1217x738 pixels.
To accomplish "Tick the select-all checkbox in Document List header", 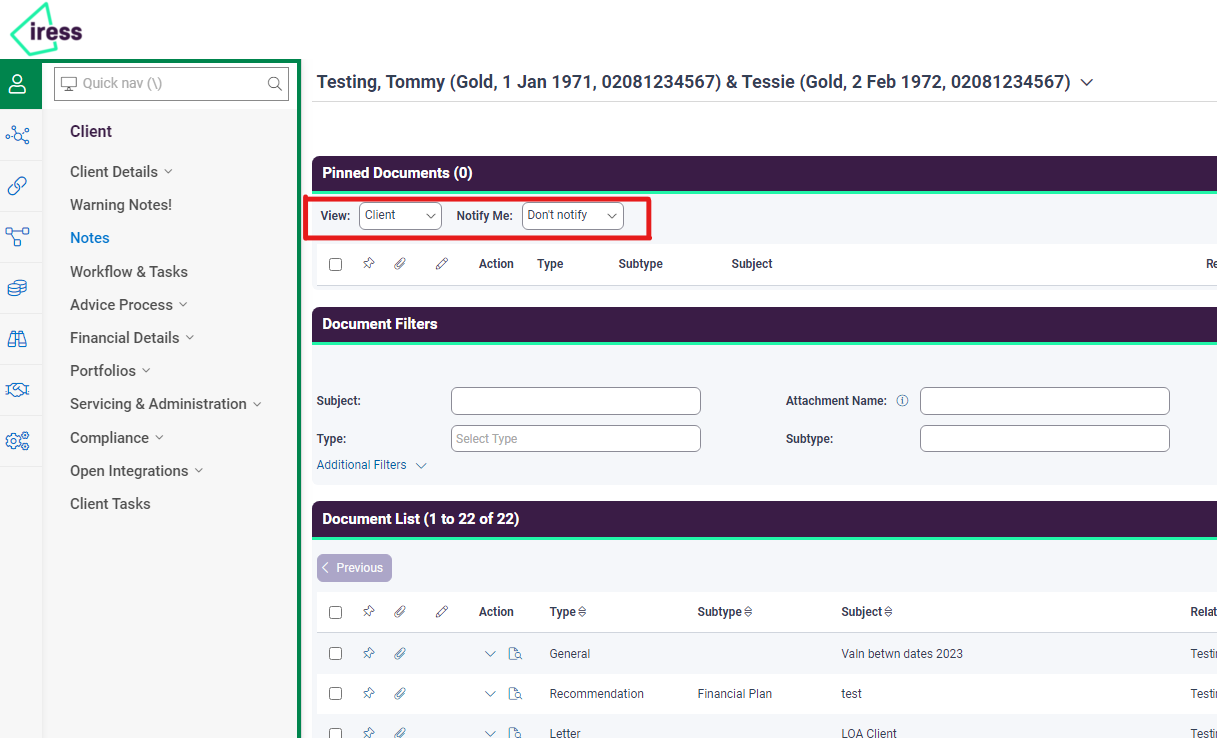I will [x=335, y=611].
